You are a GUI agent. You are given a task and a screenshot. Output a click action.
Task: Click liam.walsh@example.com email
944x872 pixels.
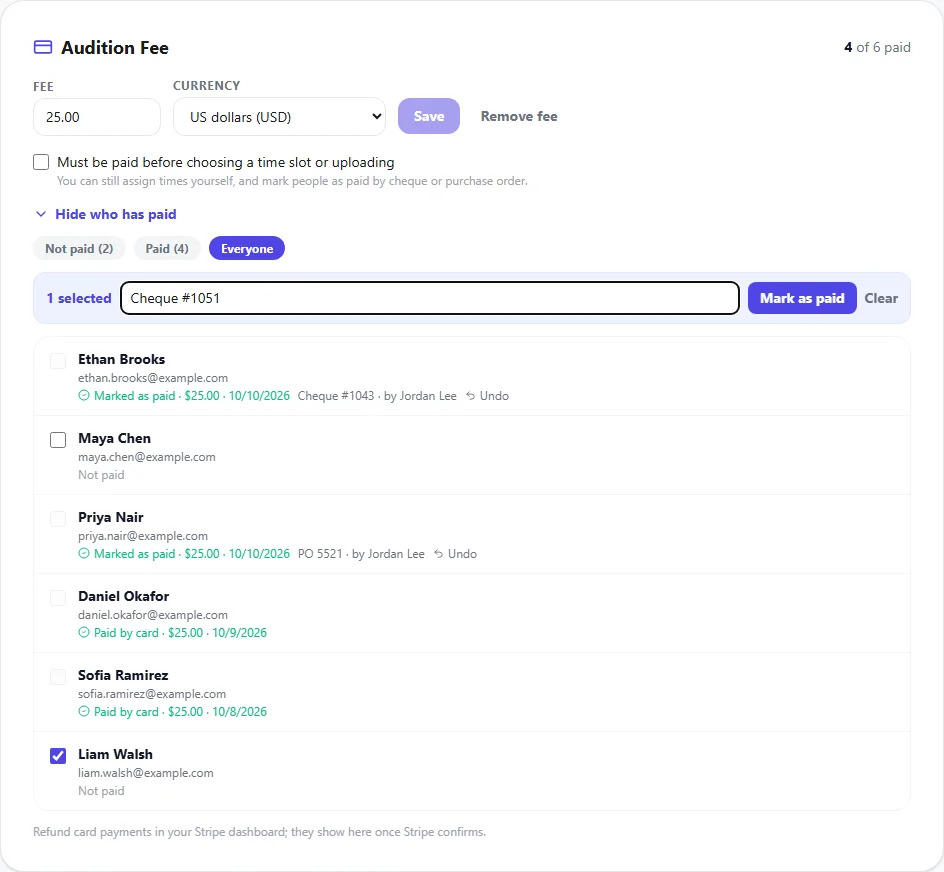pos(146,773)
